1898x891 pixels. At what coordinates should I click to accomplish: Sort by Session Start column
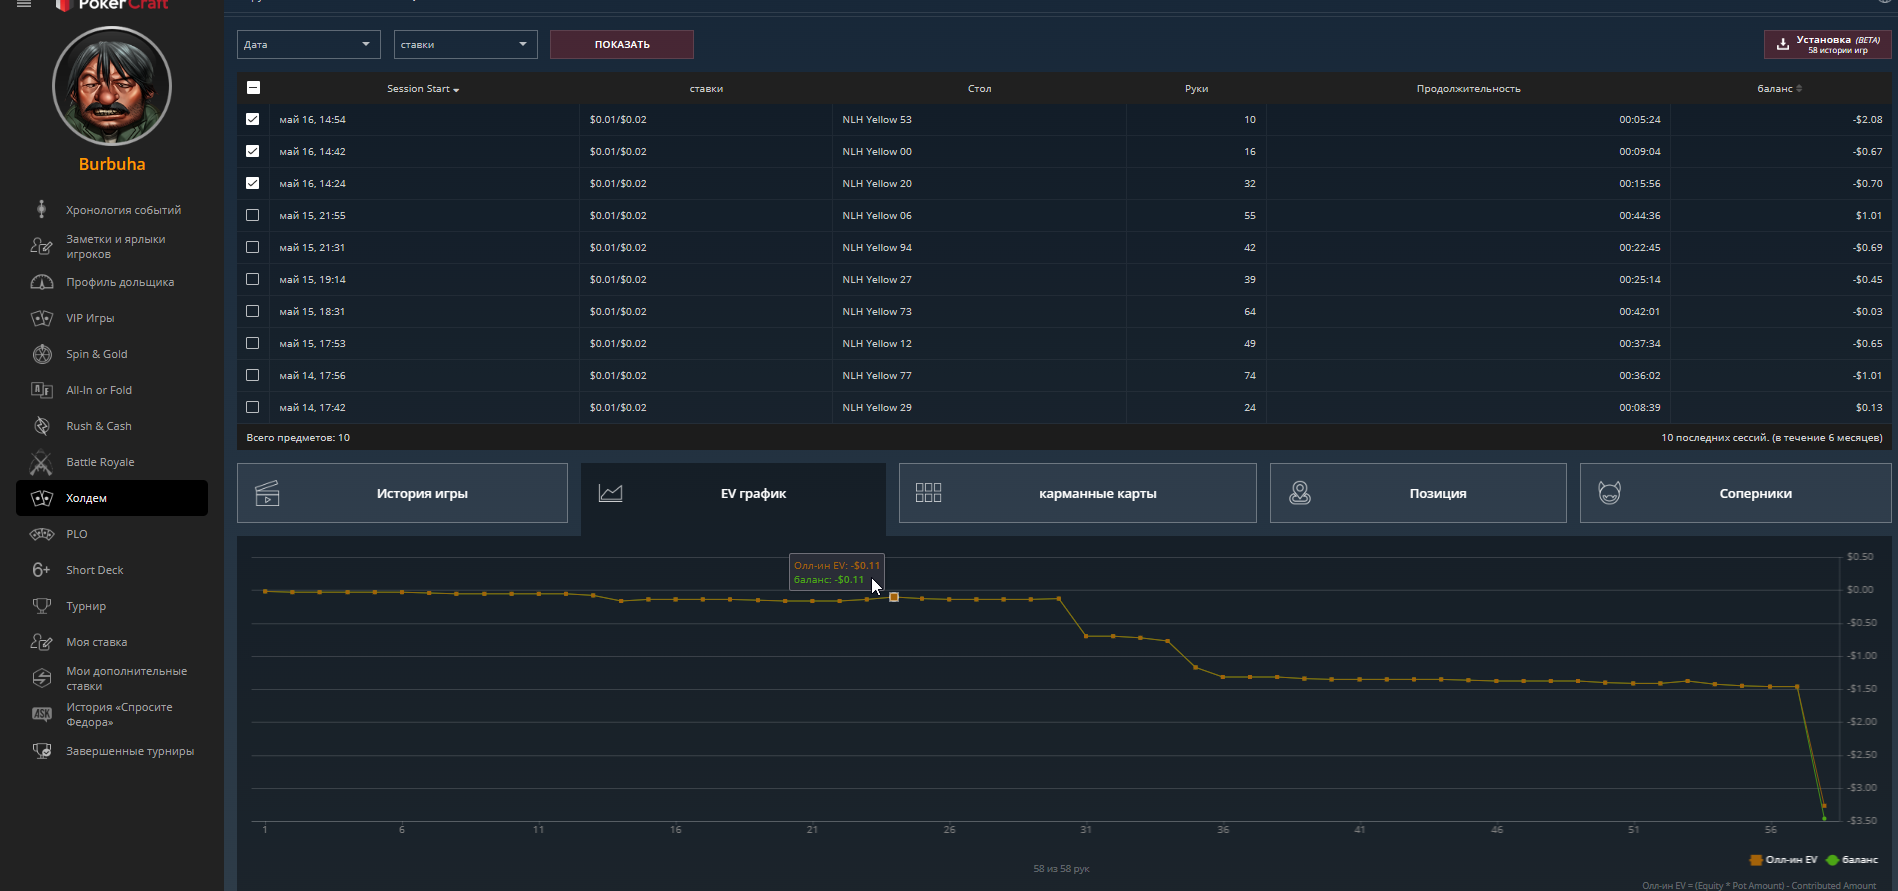pyautogui.click(x=423, y=89)
